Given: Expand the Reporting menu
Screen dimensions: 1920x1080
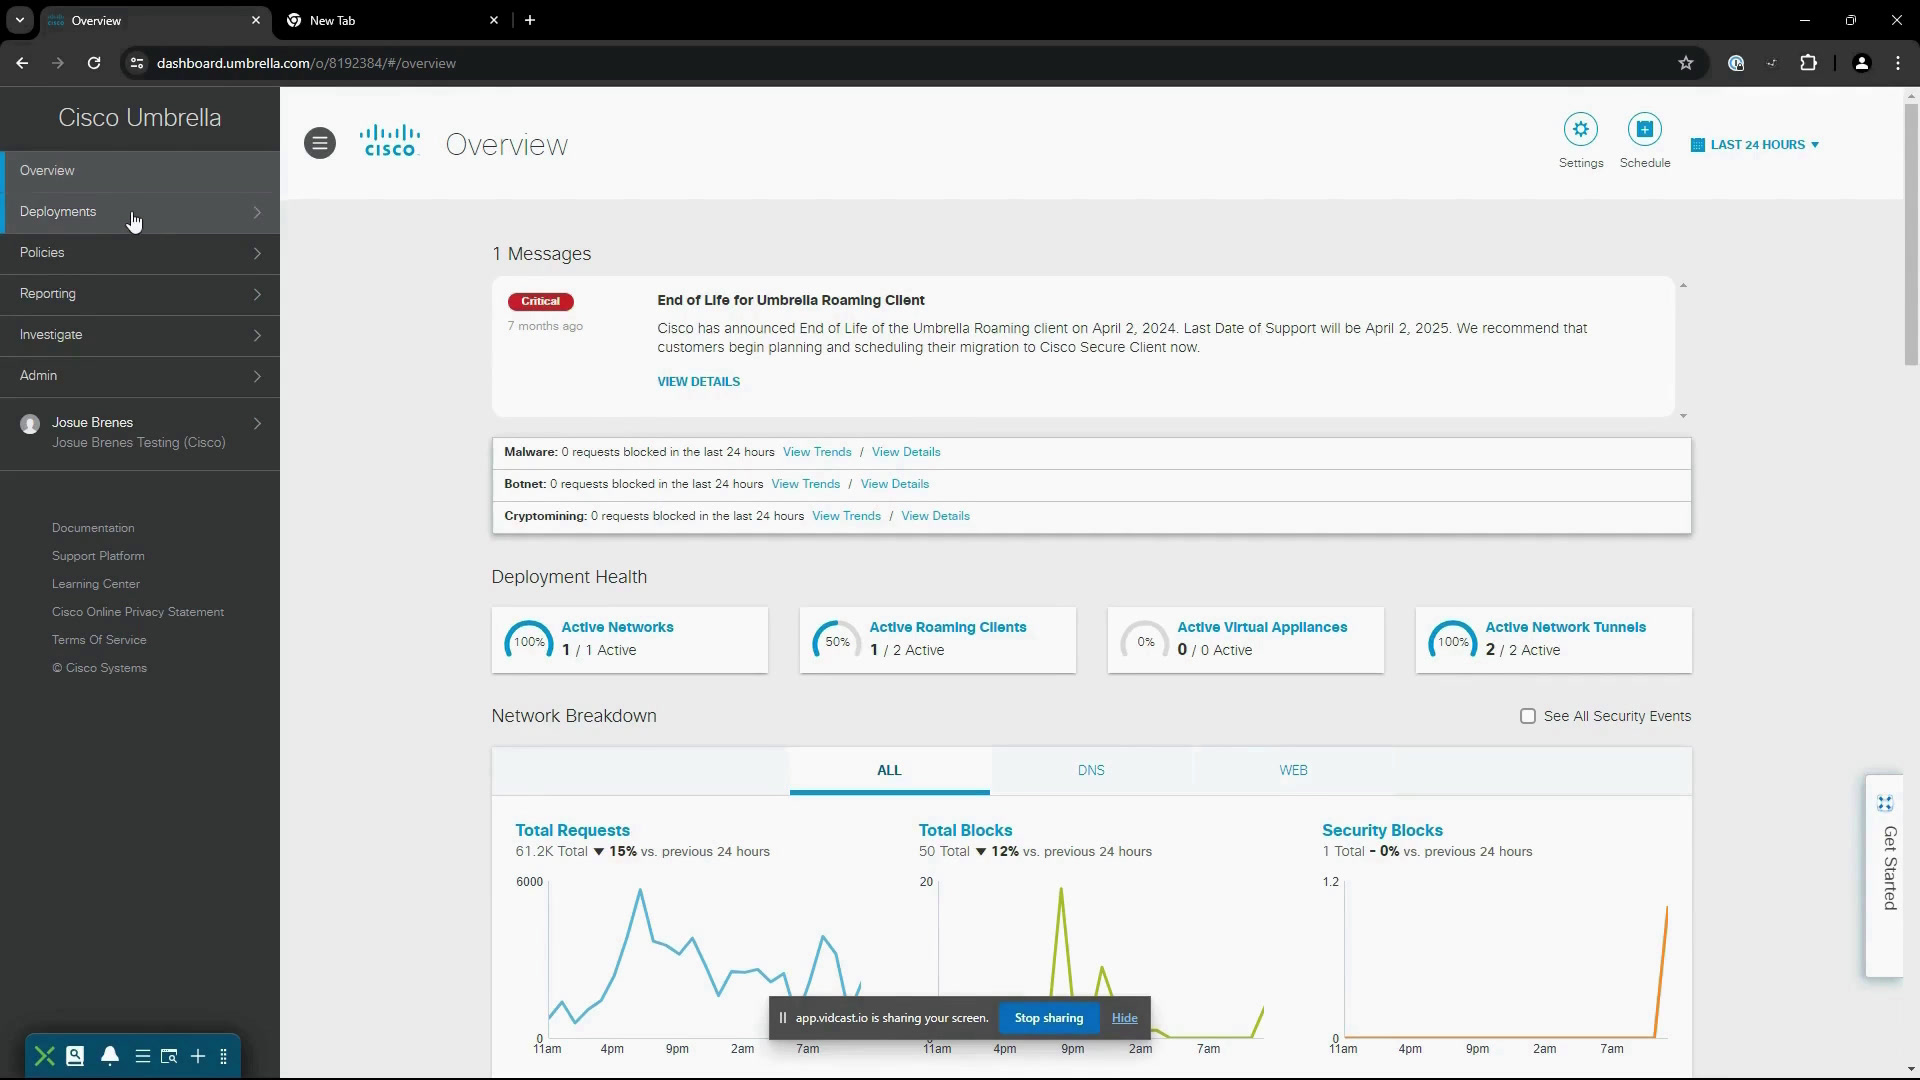Looking at the screenshot, I should pyautogui.click(x=140, y=294).
